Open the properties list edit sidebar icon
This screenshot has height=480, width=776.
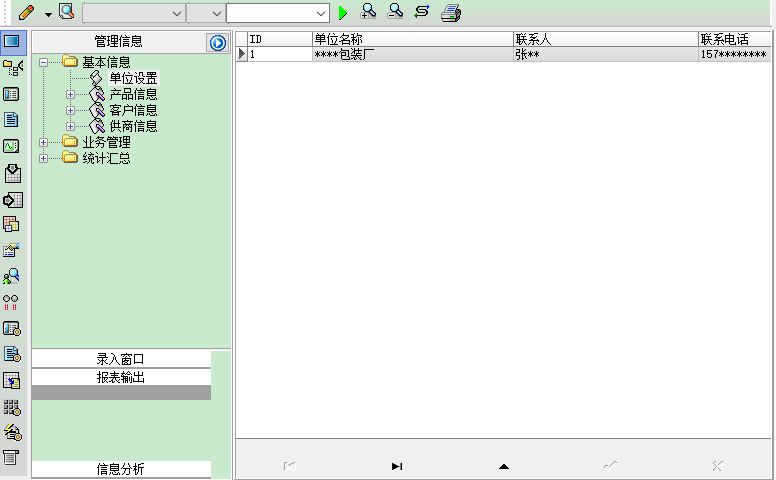[11, 250]
